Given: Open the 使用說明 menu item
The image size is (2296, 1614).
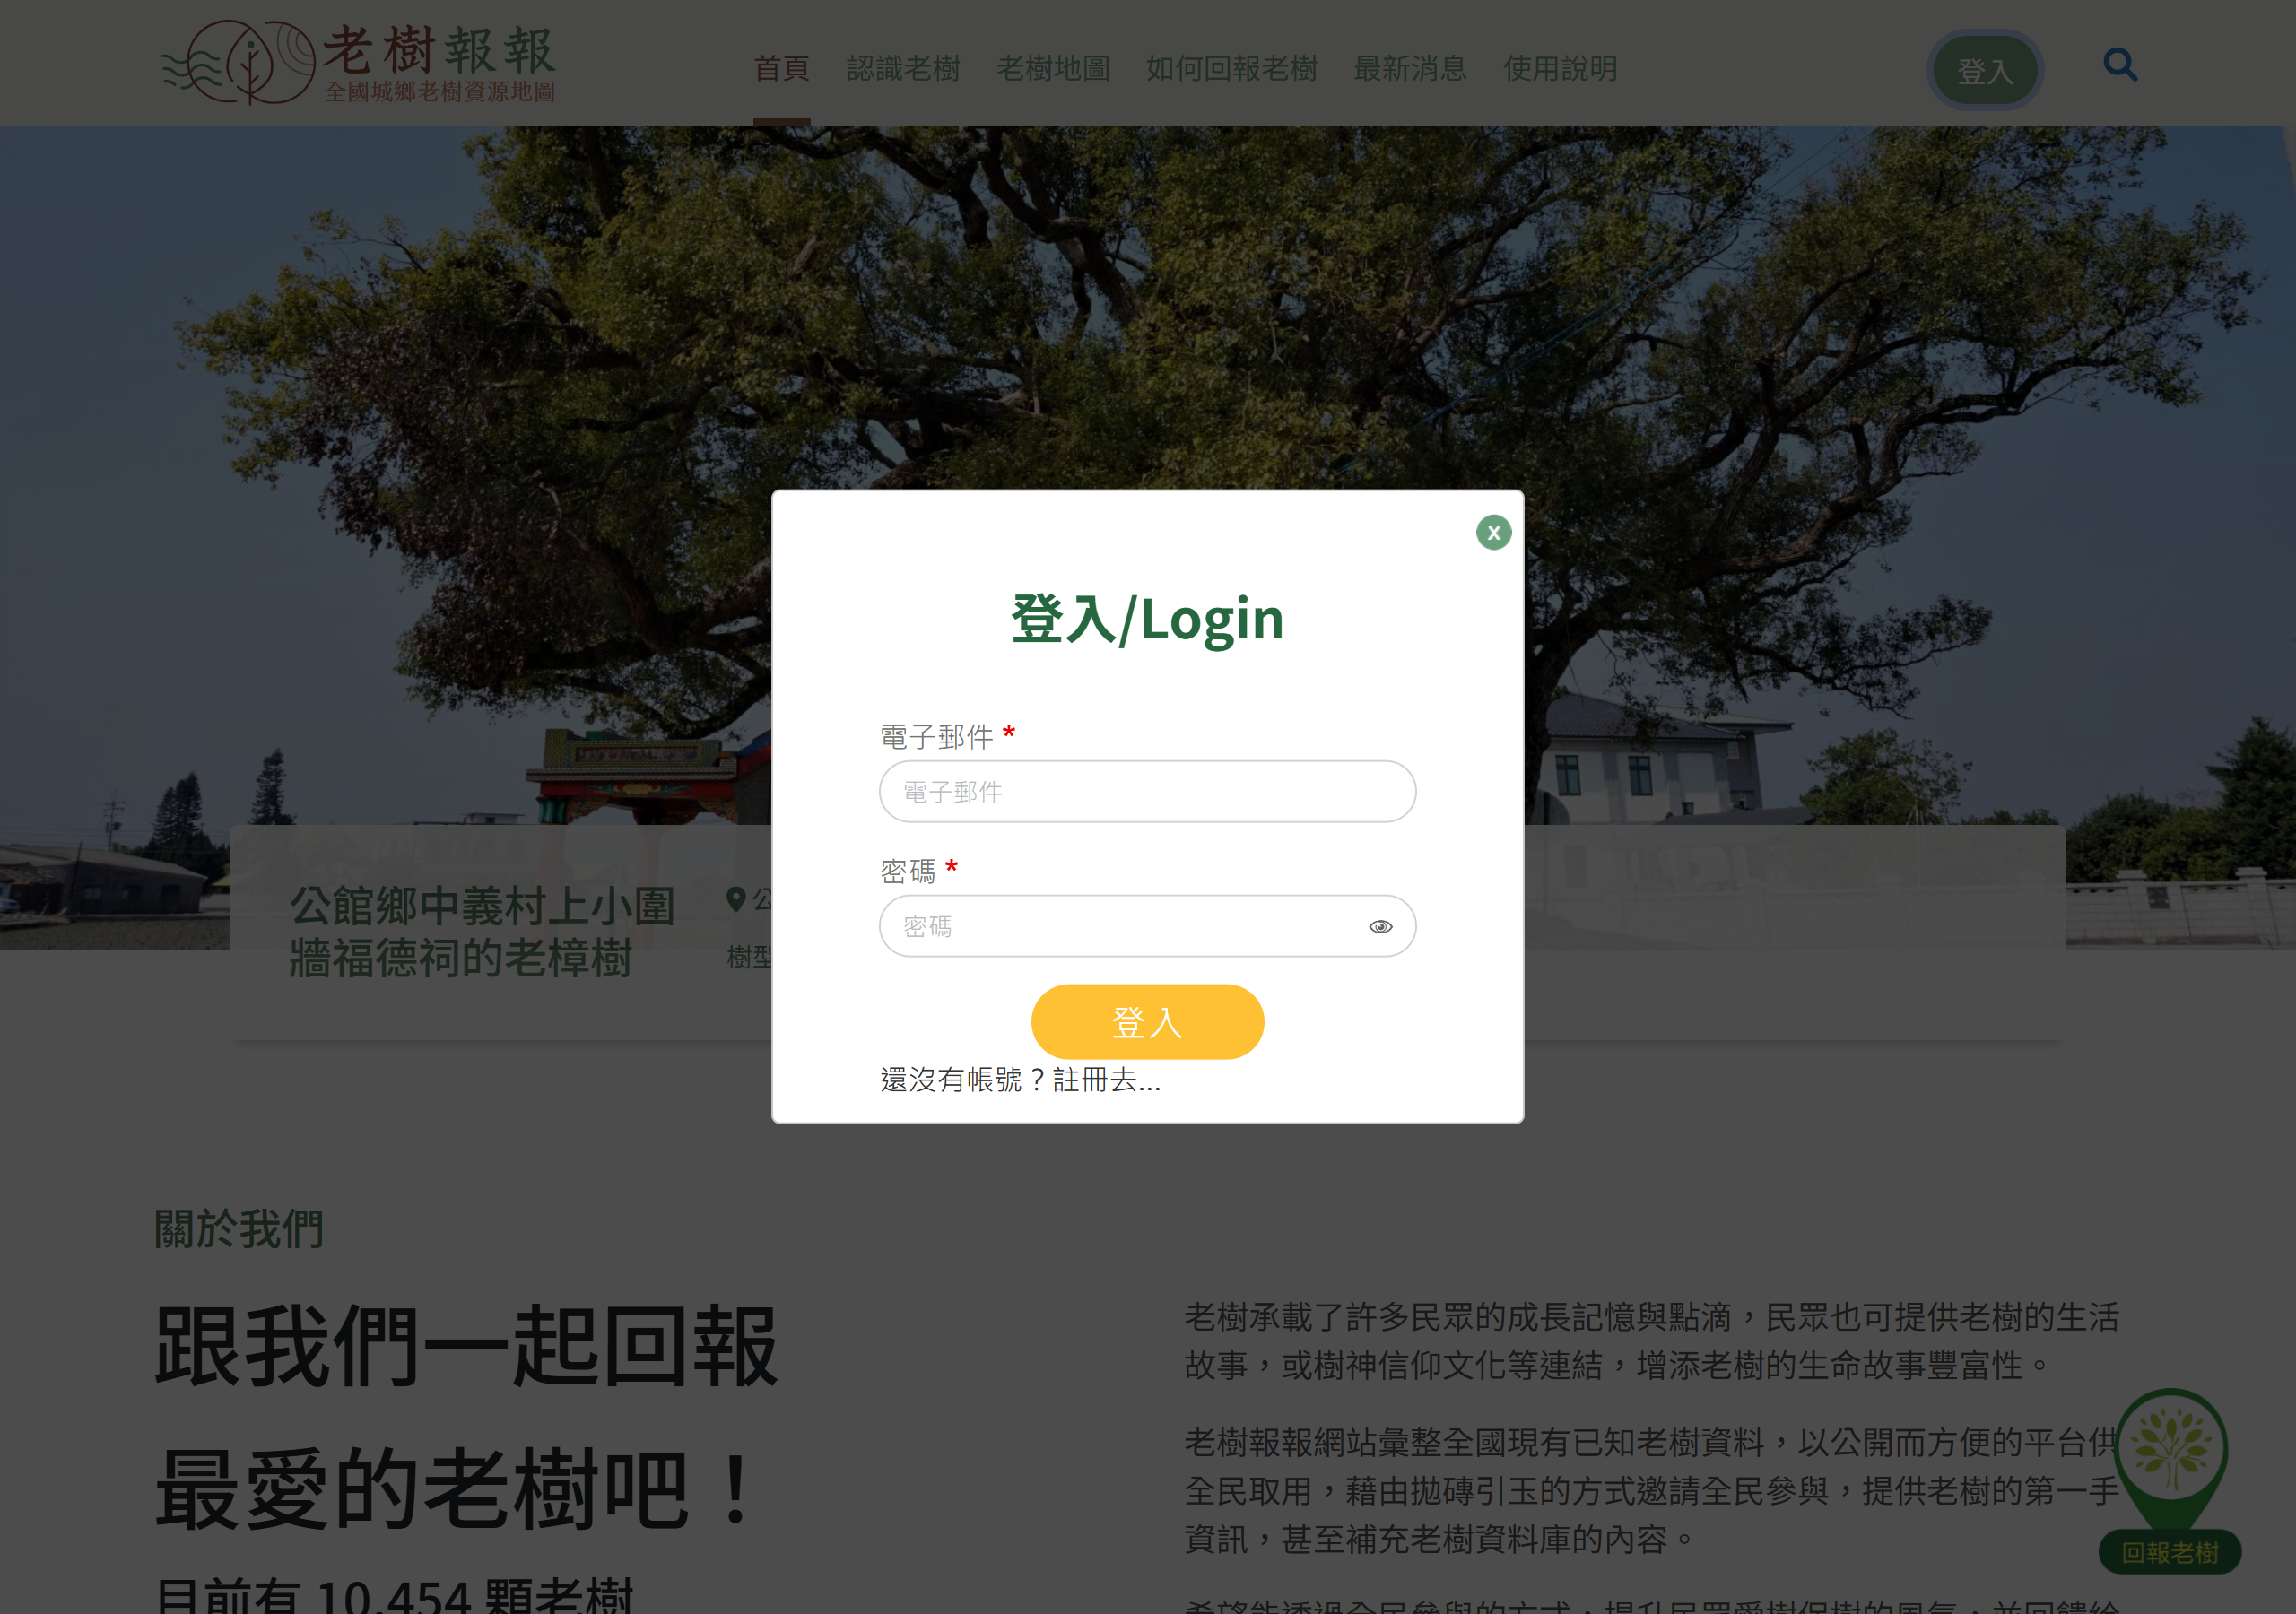Looking at the screenshot, I should (1560, 68).
